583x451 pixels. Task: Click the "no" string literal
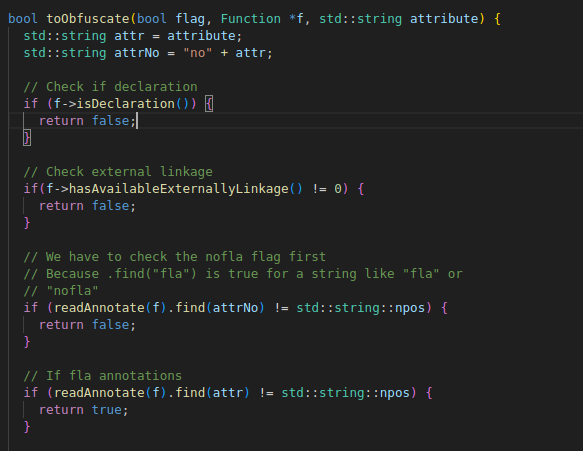[x=198, y=53]
